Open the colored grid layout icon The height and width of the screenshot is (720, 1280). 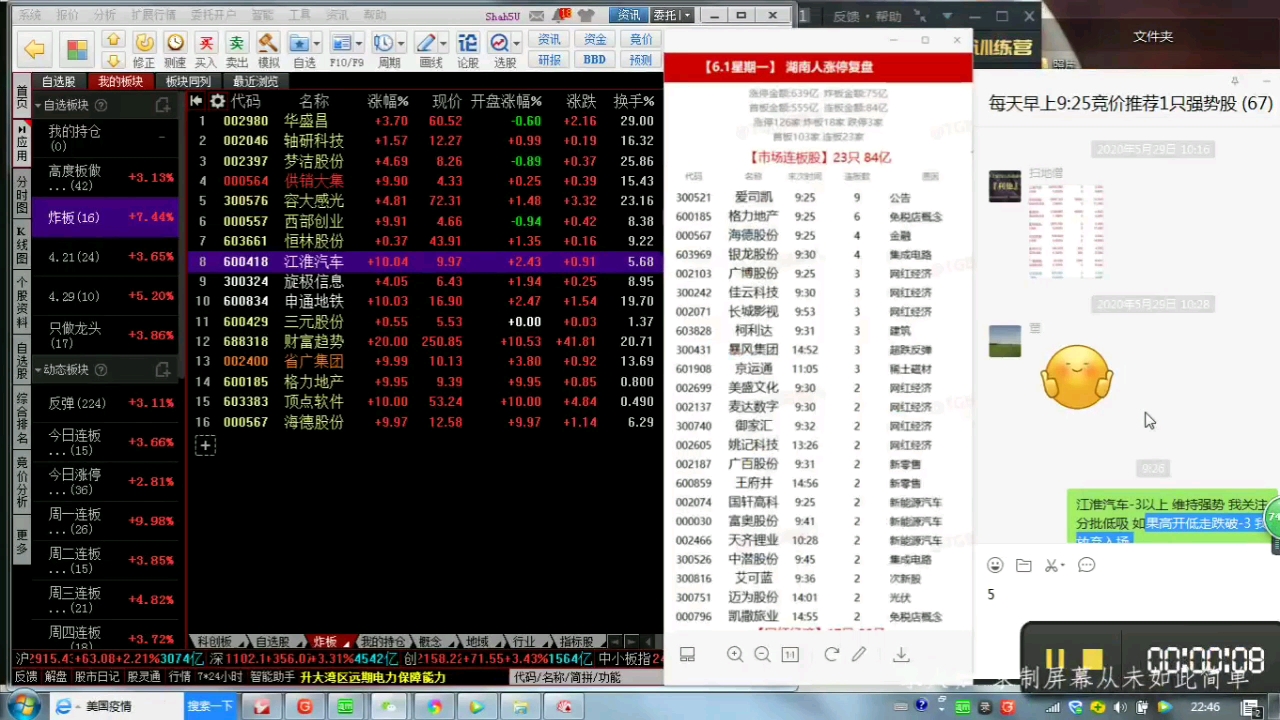pos(77,49)
